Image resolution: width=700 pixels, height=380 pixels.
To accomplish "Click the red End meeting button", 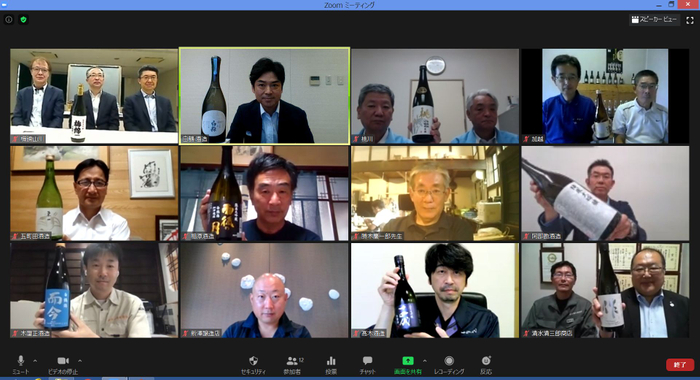I will coord(680,364).
